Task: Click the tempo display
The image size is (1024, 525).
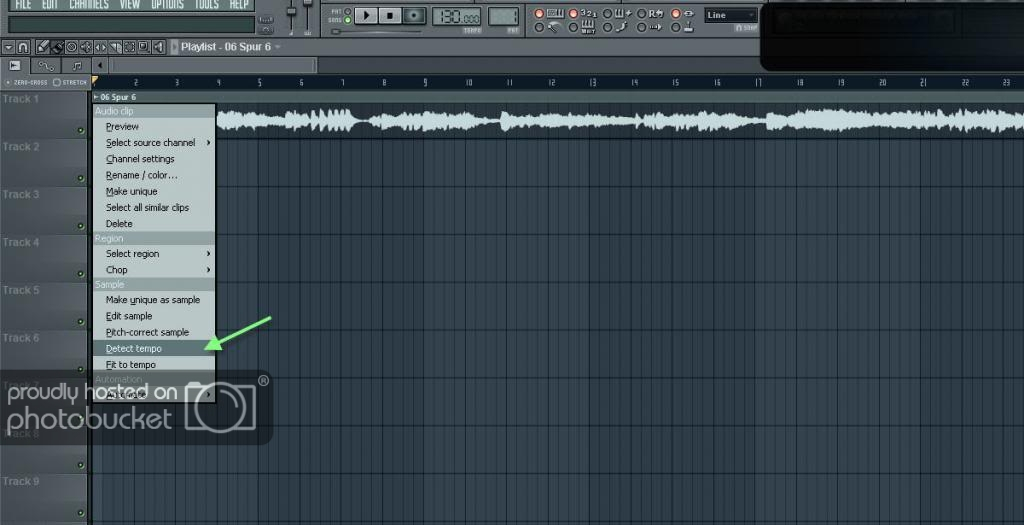Action: click(456, 16)
